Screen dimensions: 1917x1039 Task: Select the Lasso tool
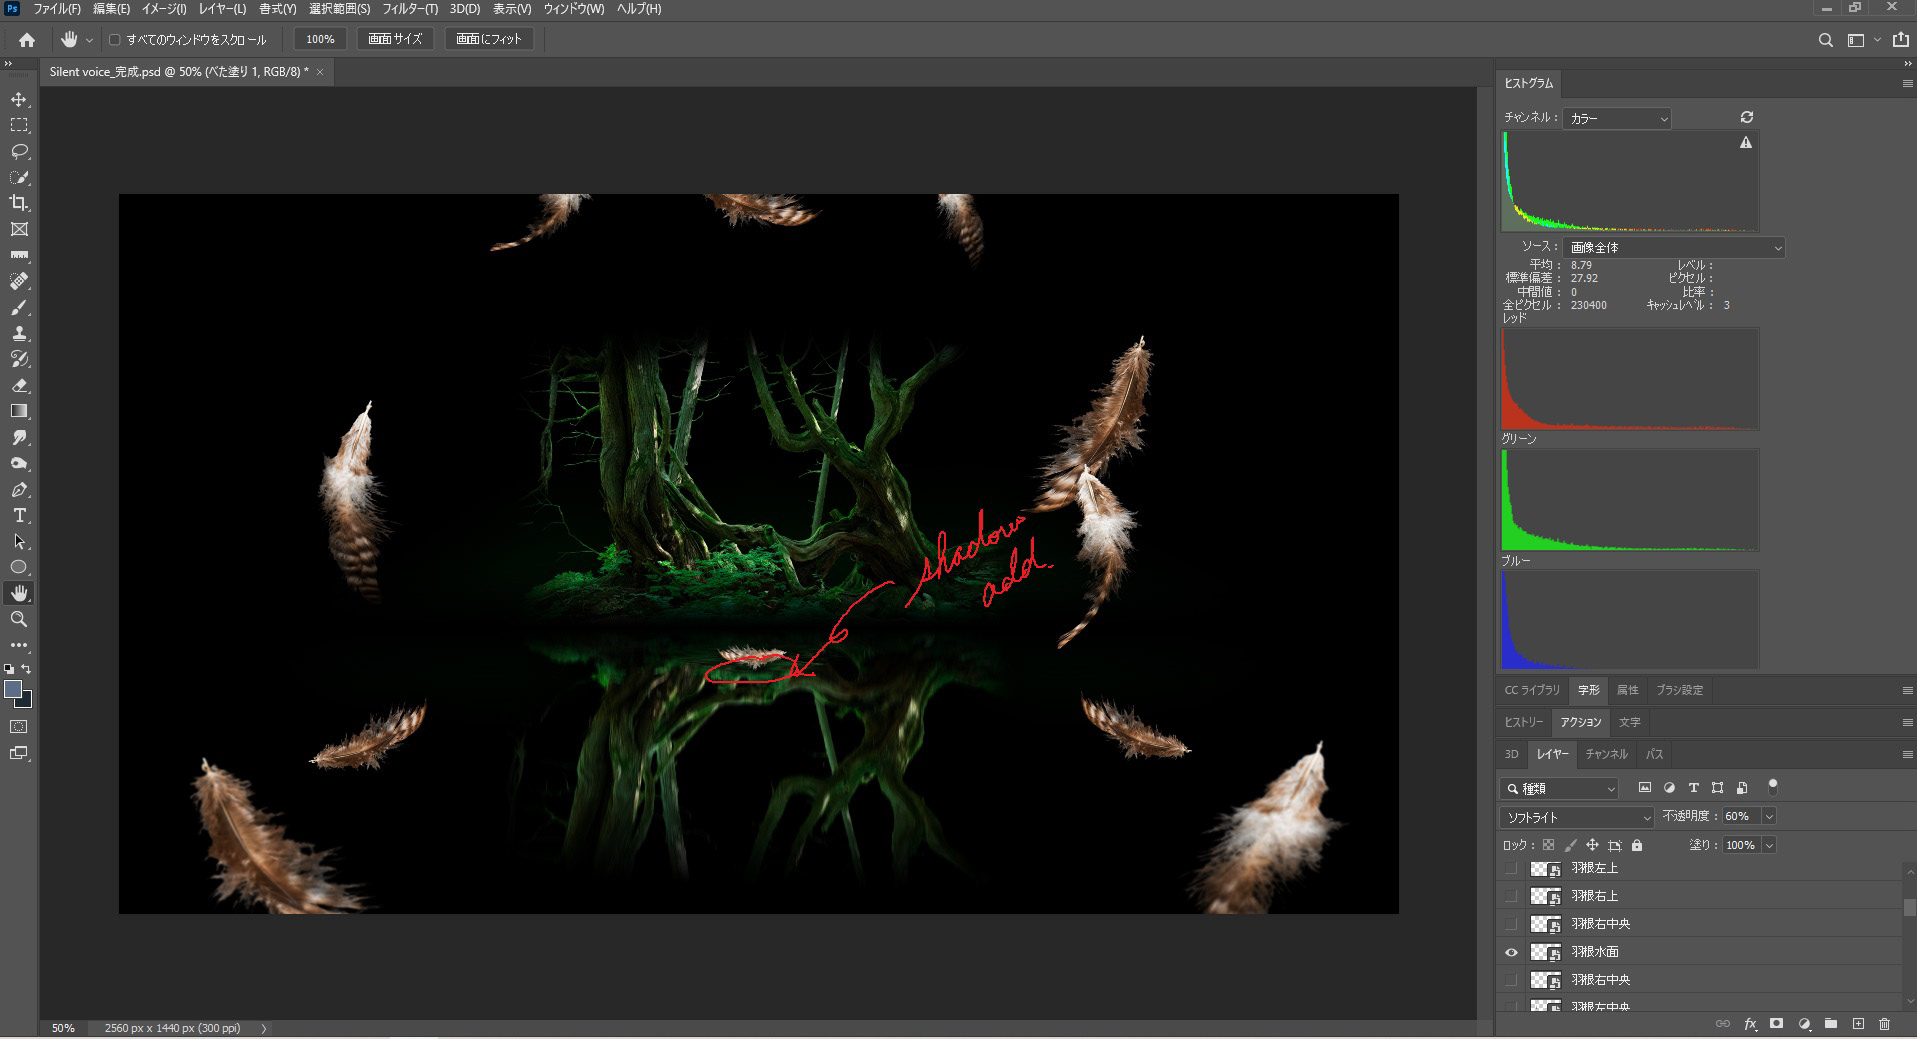click(x=19, y=152)
